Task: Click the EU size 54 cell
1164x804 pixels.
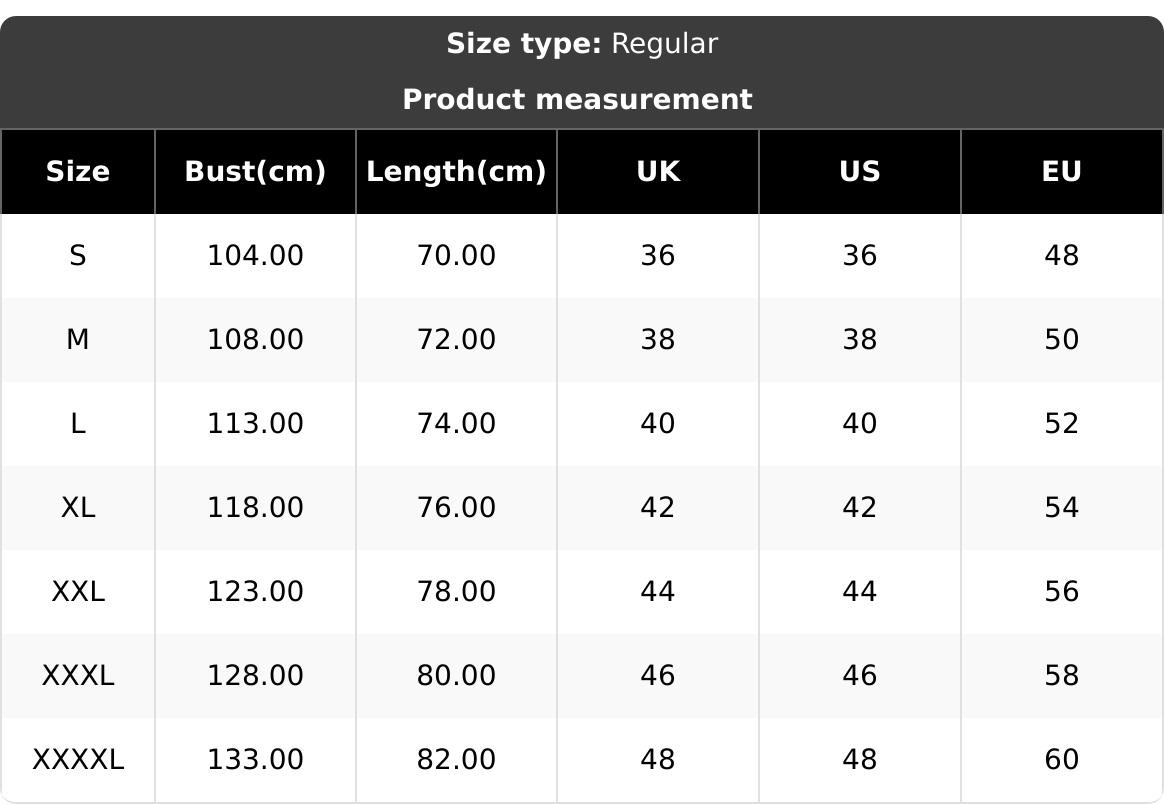Action: (x=1061, y=508)
